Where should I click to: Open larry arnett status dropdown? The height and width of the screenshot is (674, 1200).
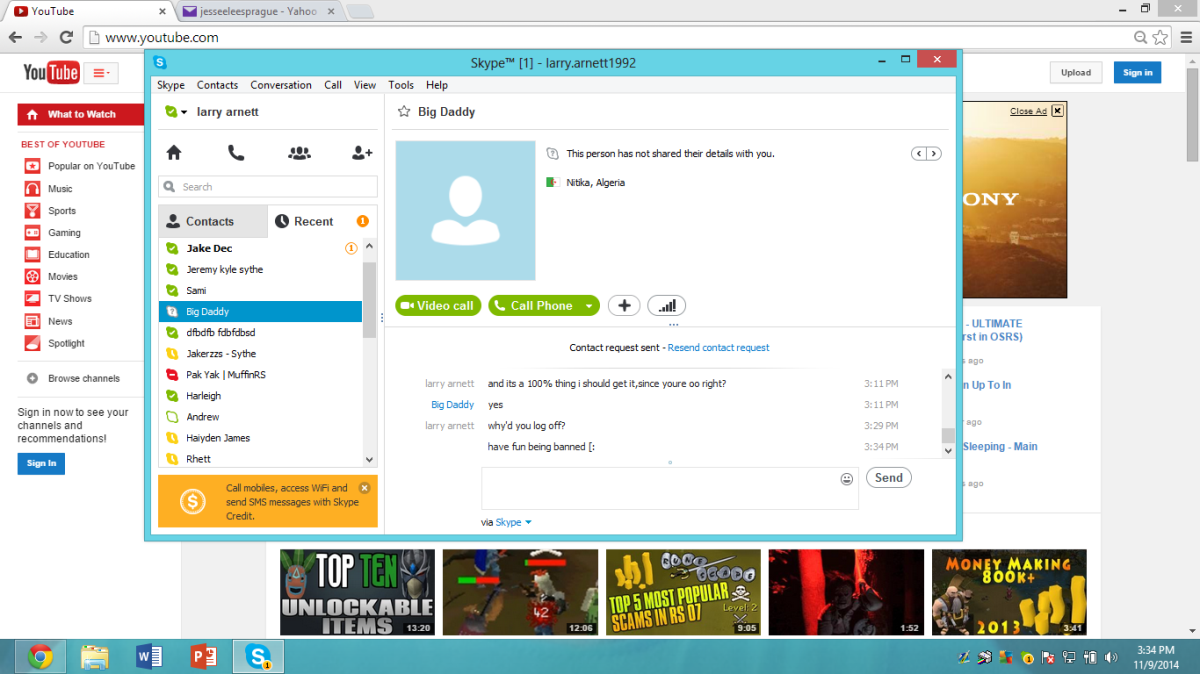click(176, 112)
